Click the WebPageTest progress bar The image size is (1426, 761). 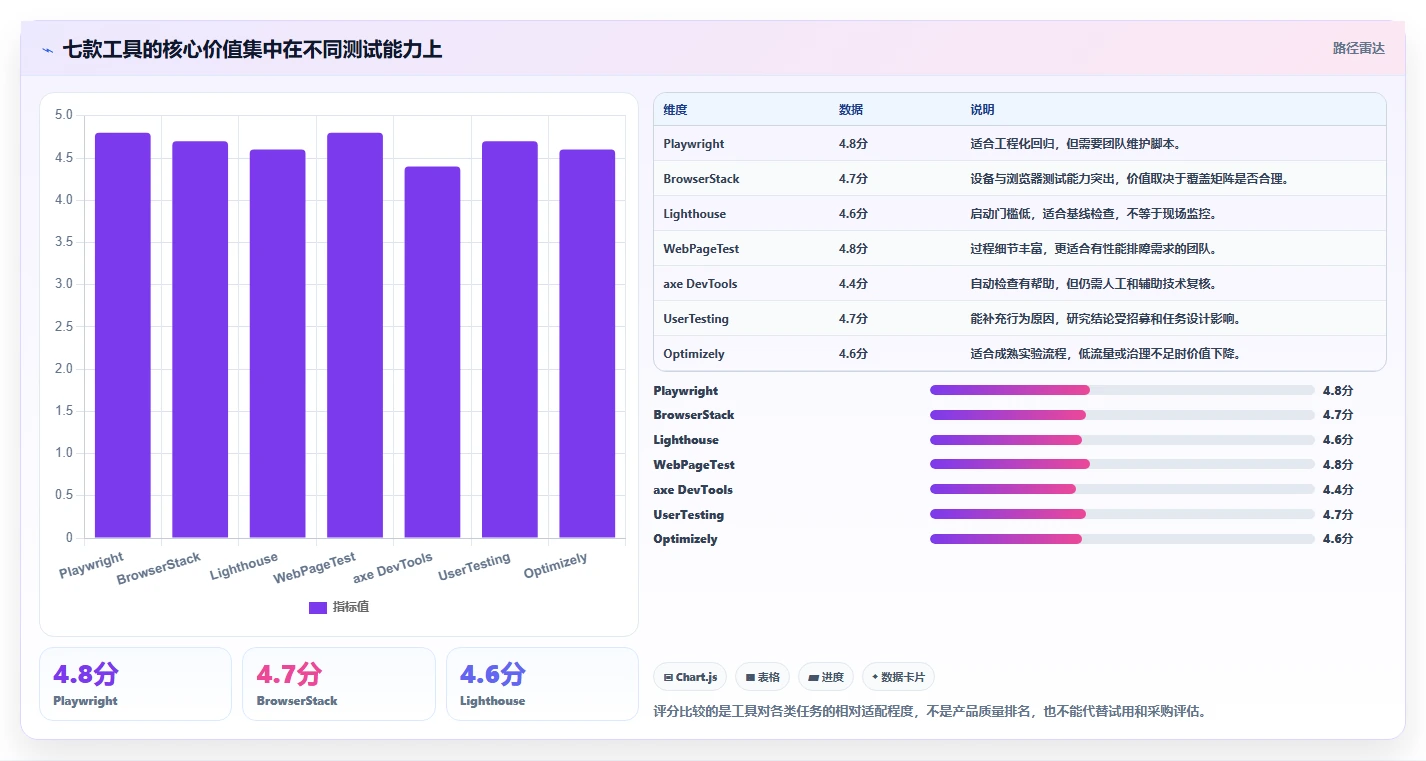click(1122, 464)
